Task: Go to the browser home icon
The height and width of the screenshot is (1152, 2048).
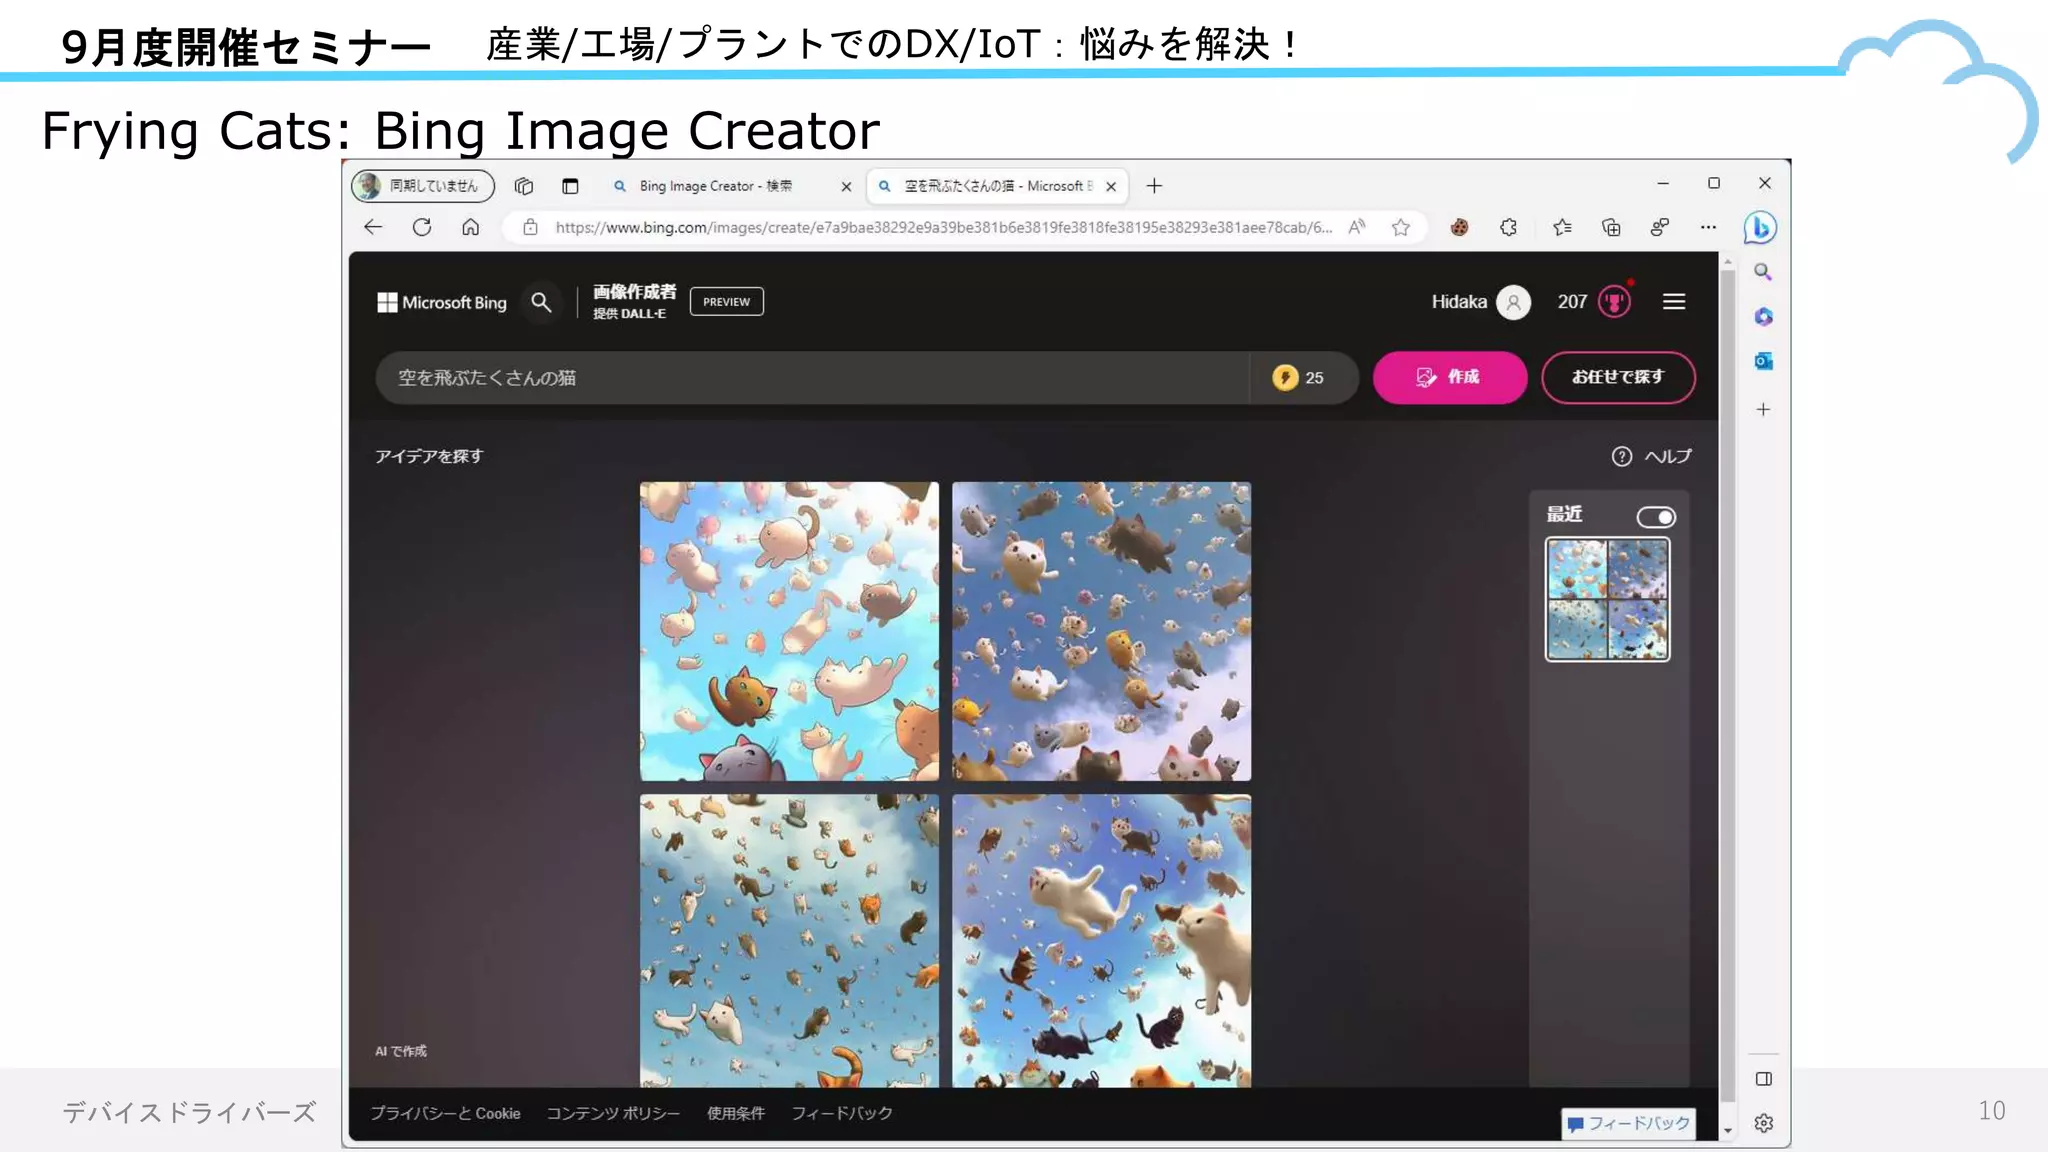Action: tap(470, 227)
